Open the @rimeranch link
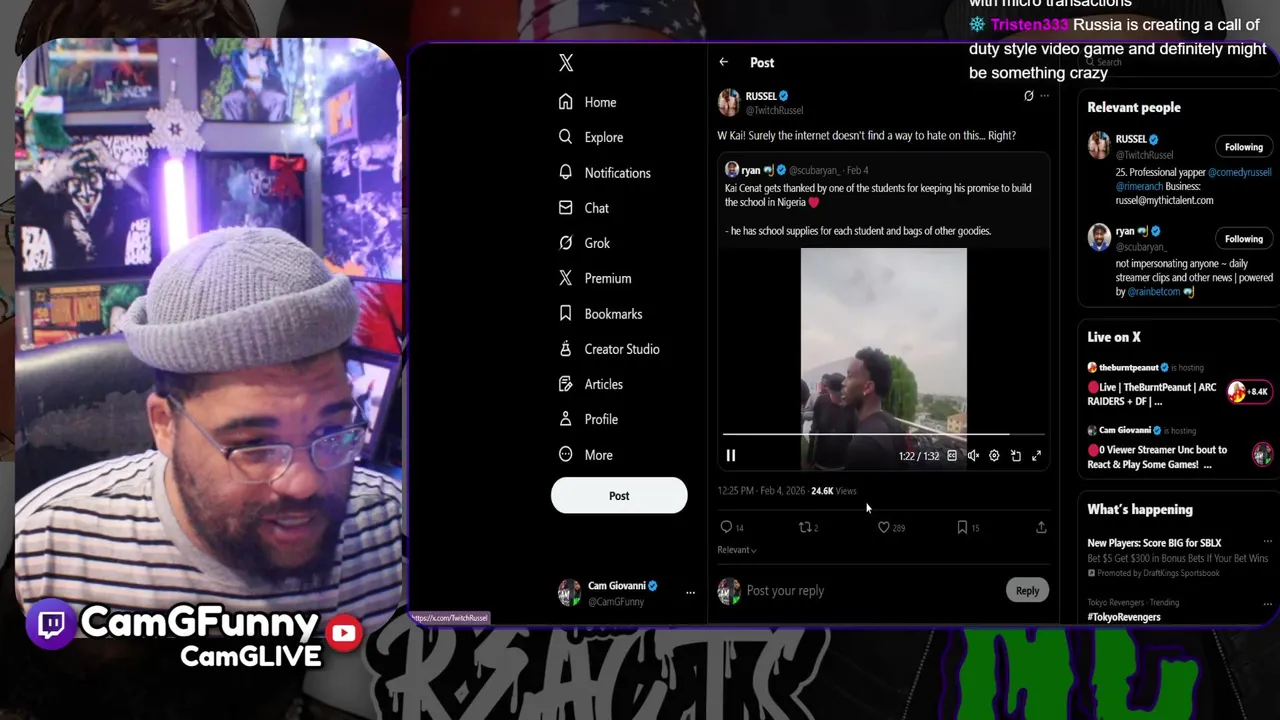 (1138, 187)
